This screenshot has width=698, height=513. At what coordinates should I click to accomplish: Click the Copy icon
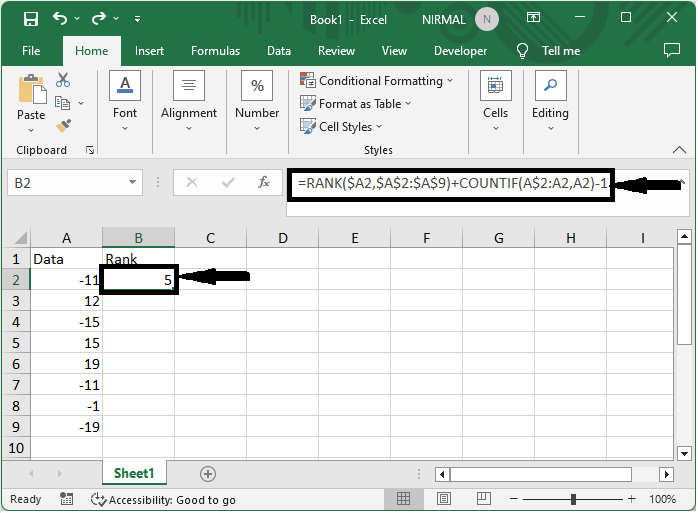(62, 103)
